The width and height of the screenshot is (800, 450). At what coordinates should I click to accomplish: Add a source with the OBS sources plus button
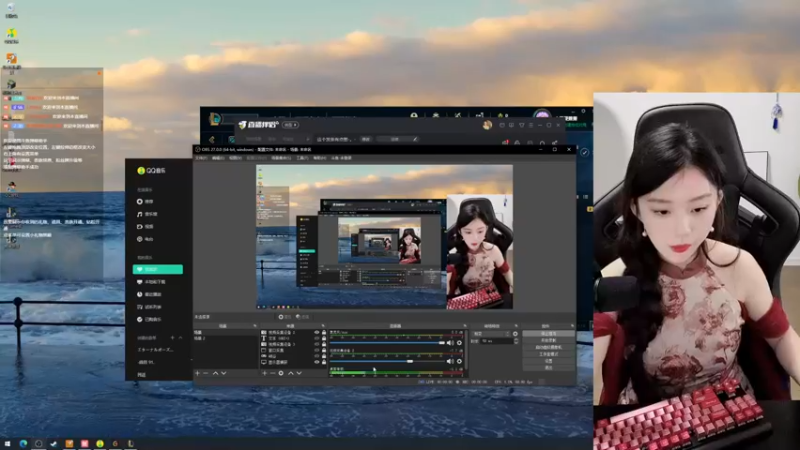click(264, 373)
